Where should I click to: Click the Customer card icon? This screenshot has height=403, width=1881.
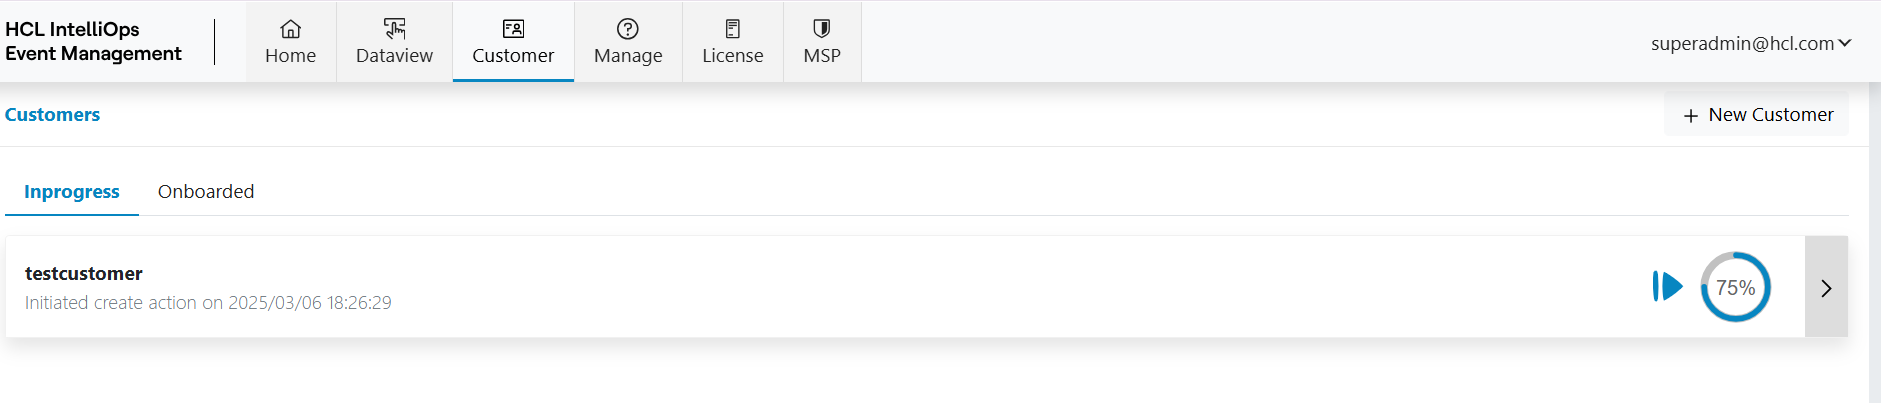[x=513, y=29]
